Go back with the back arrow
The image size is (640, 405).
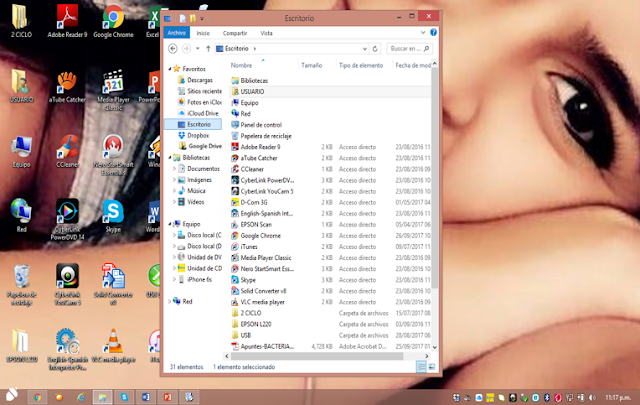click(x=173, y=49)
